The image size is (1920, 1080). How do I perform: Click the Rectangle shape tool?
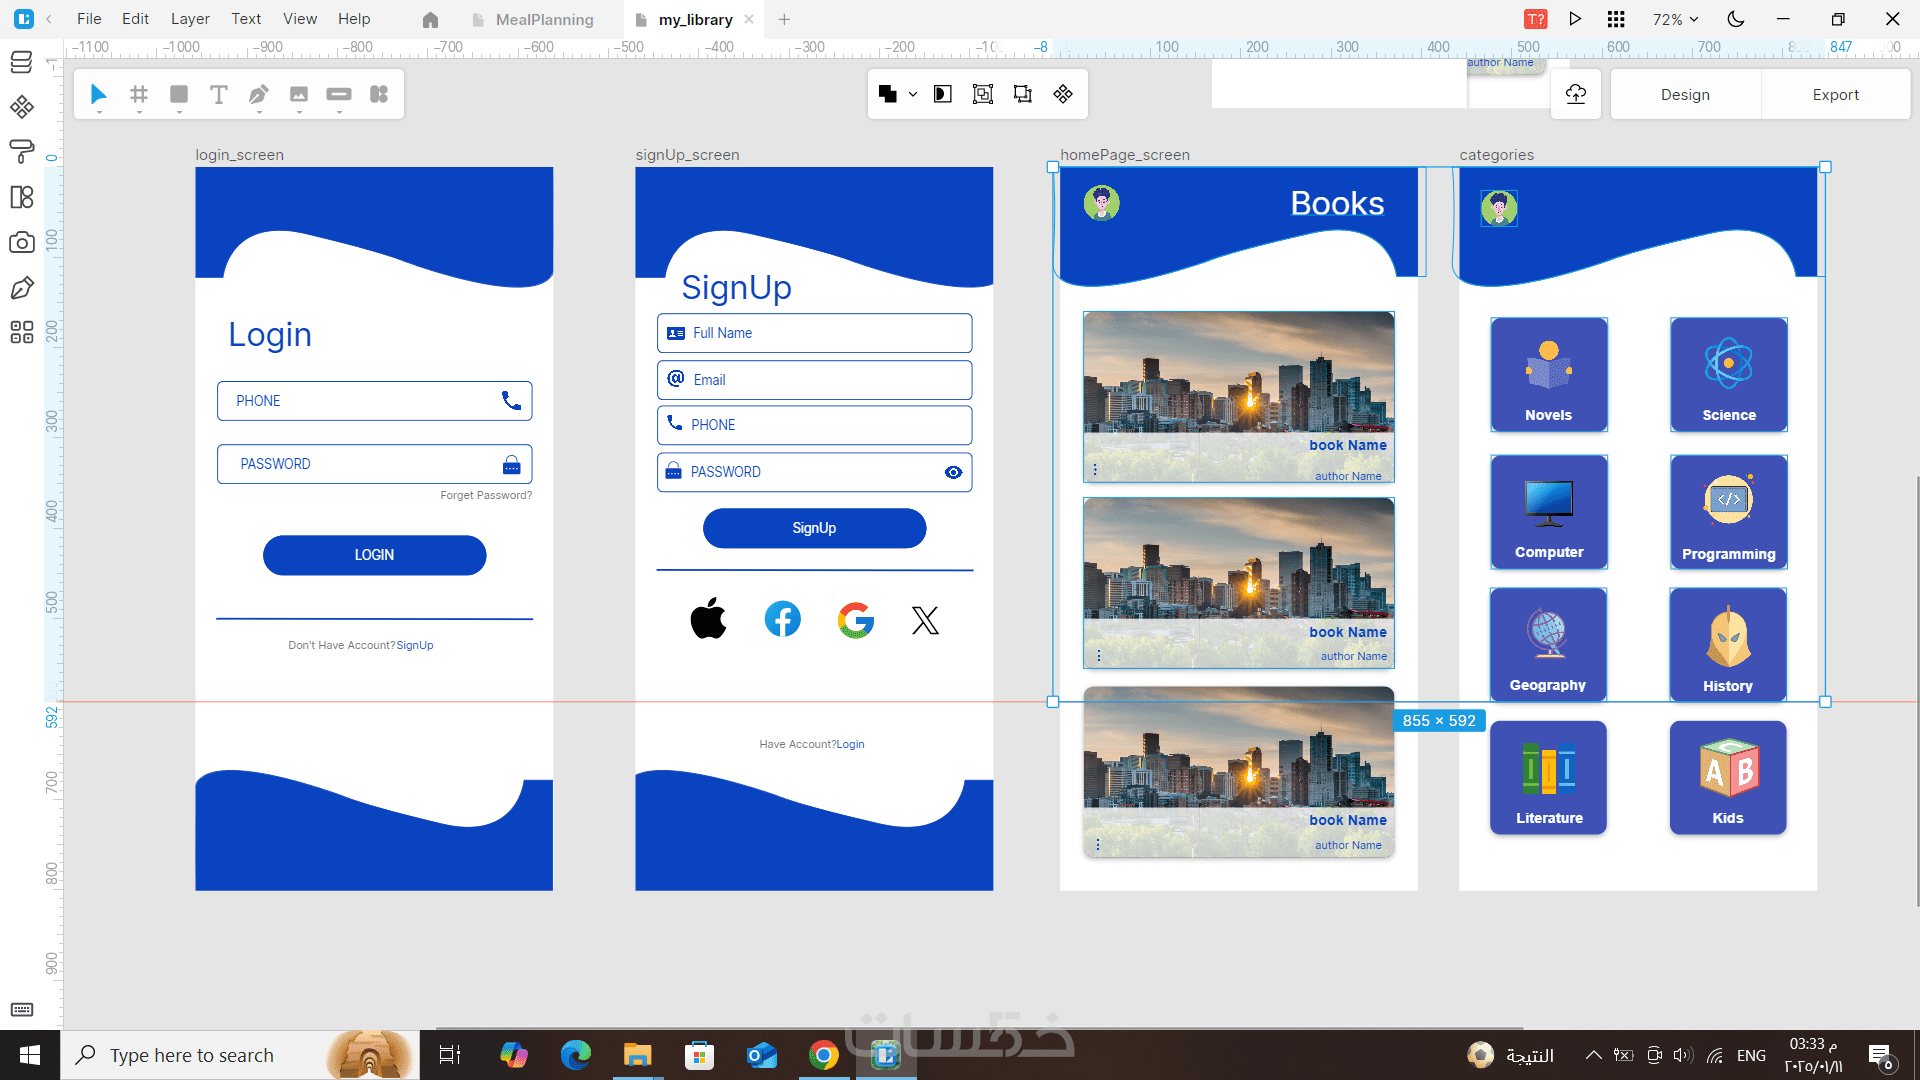(179, 94)
